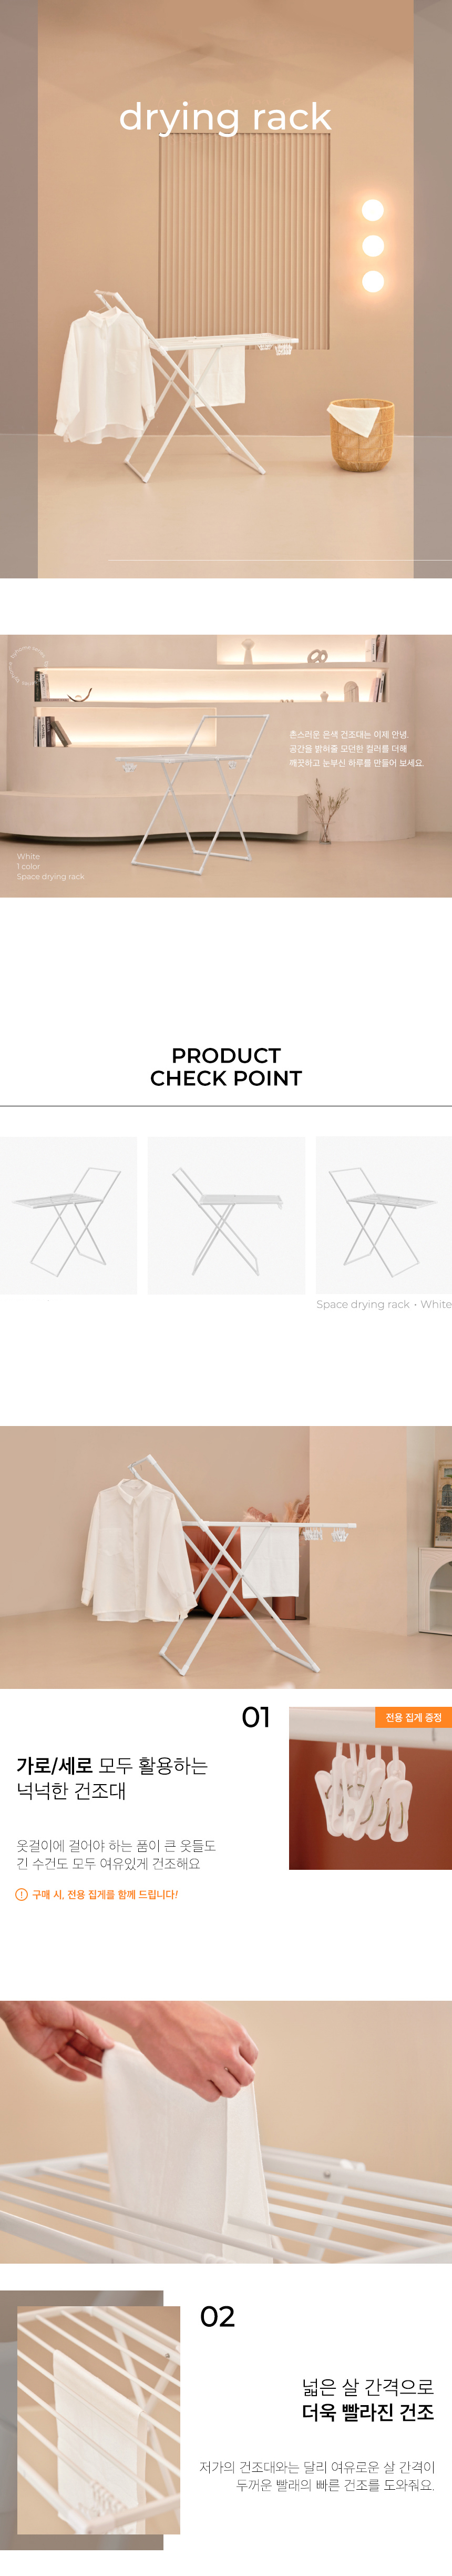The width and height of the screenshot is (452, 2576).
Task: Click the "Space drying rack · White" caption
Action: [x=384, y=1304]
